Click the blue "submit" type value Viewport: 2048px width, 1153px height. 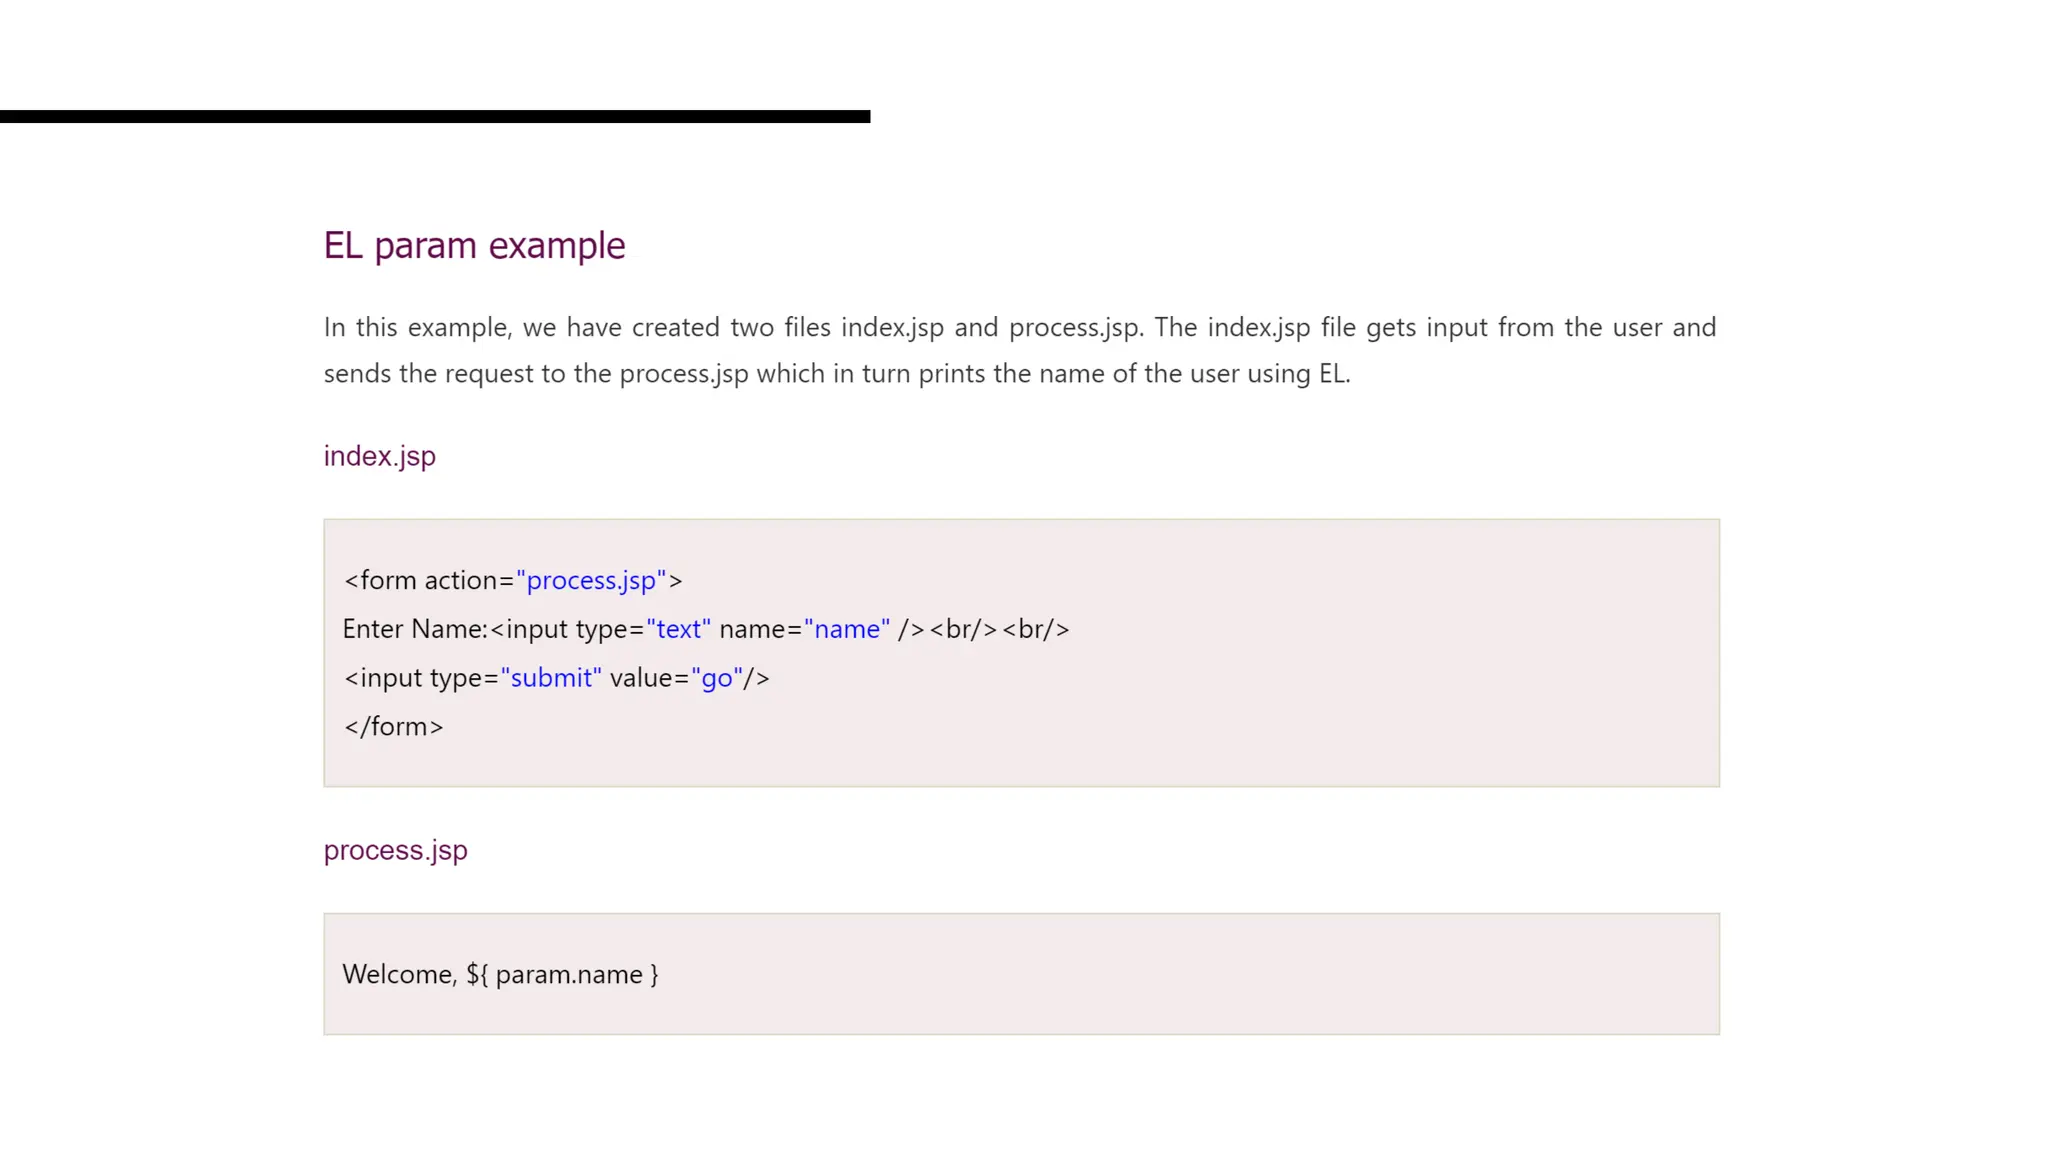[x=551, y=678]
